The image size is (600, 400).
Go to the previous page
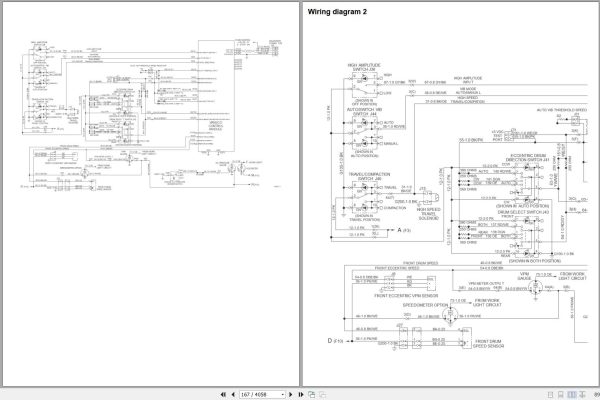[x=233, y=394]
